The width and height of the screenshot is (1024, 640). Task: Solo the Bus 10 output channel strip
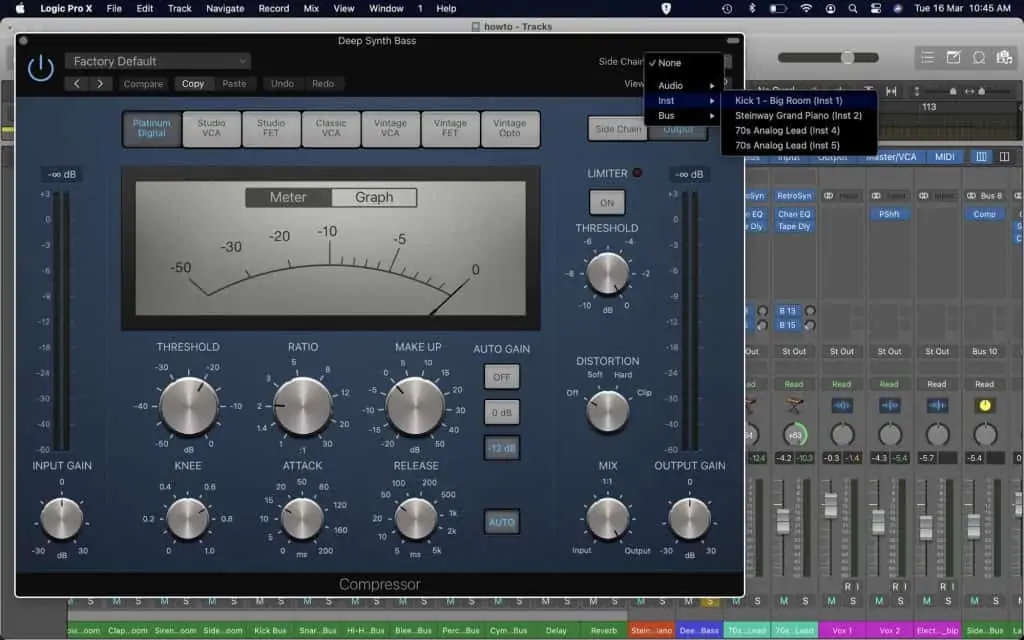coord(996,601)
